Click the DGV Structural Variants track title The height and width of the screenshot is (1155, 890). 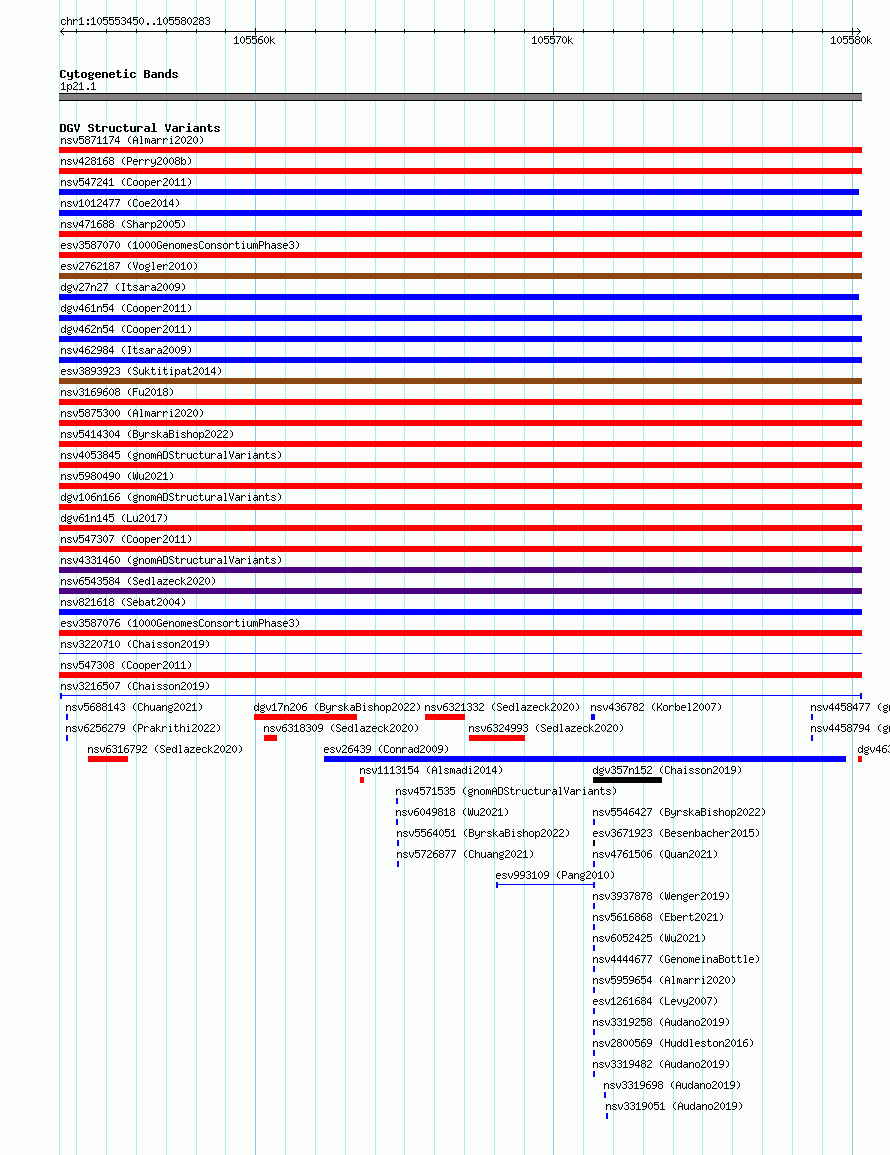[x=140, y=128]
